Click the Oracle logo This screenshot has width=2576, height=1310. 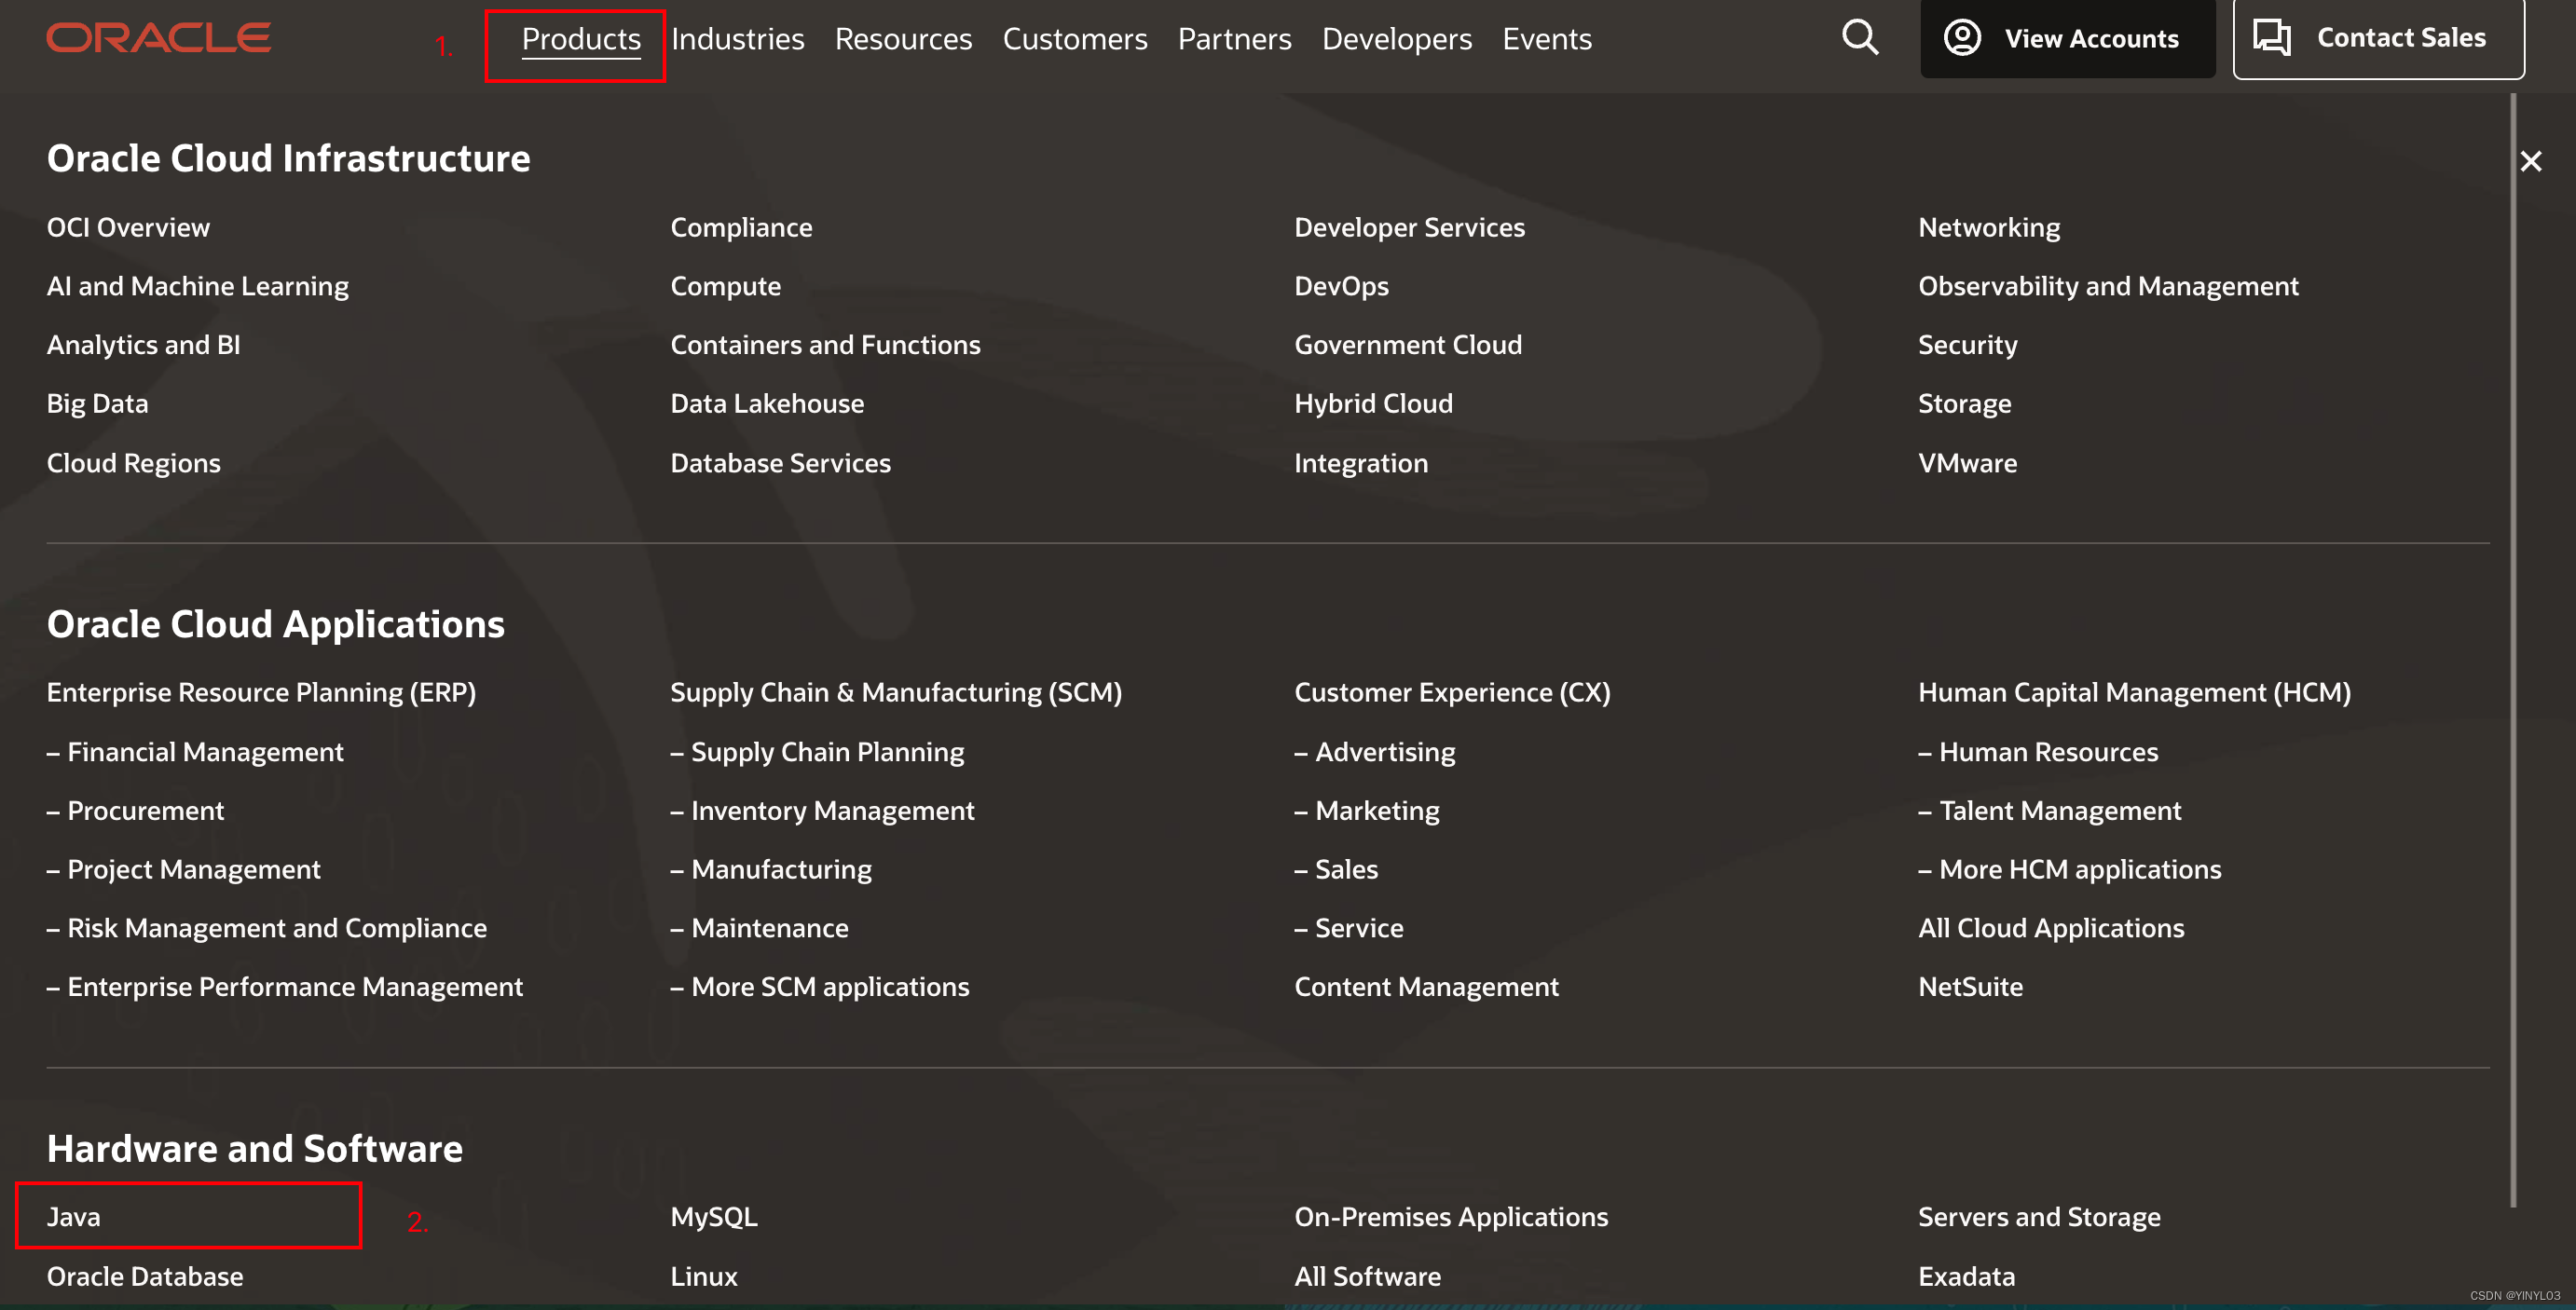point(158,38)
